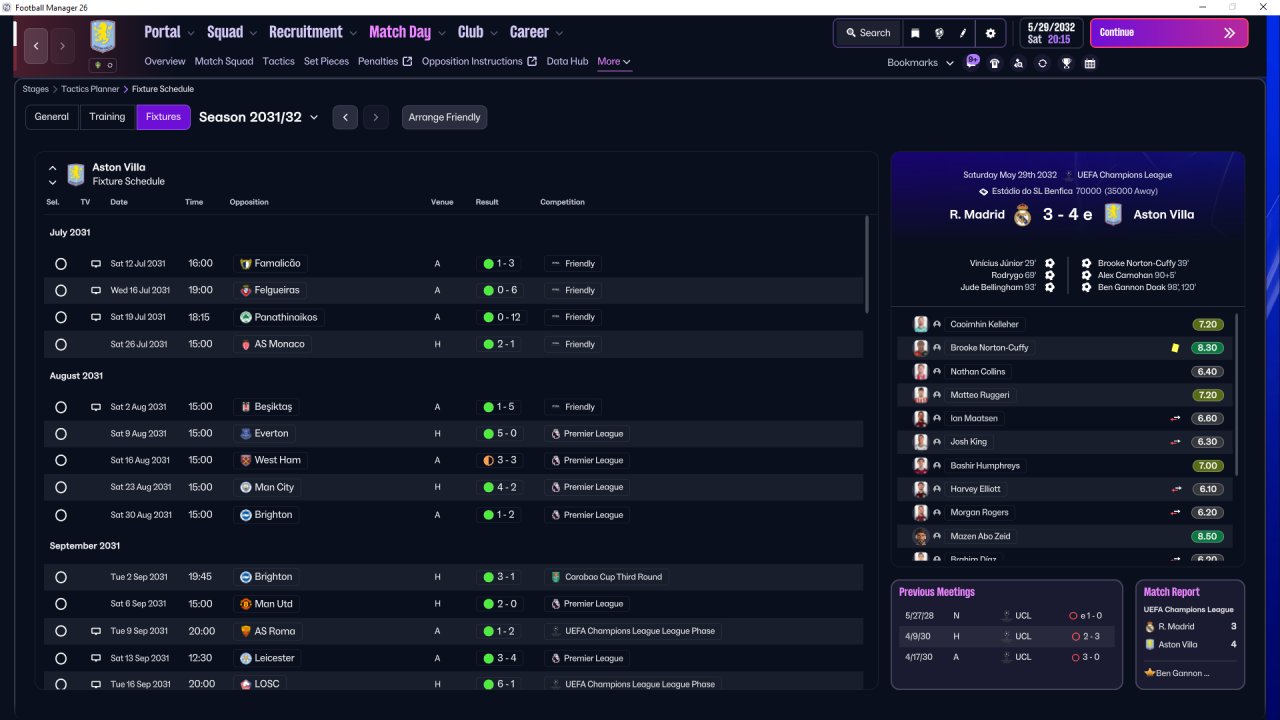Viewport: 1280px width, 720px height.
Task: Open the messages icon with 9+ badge
Action: (x=972, y=61)
